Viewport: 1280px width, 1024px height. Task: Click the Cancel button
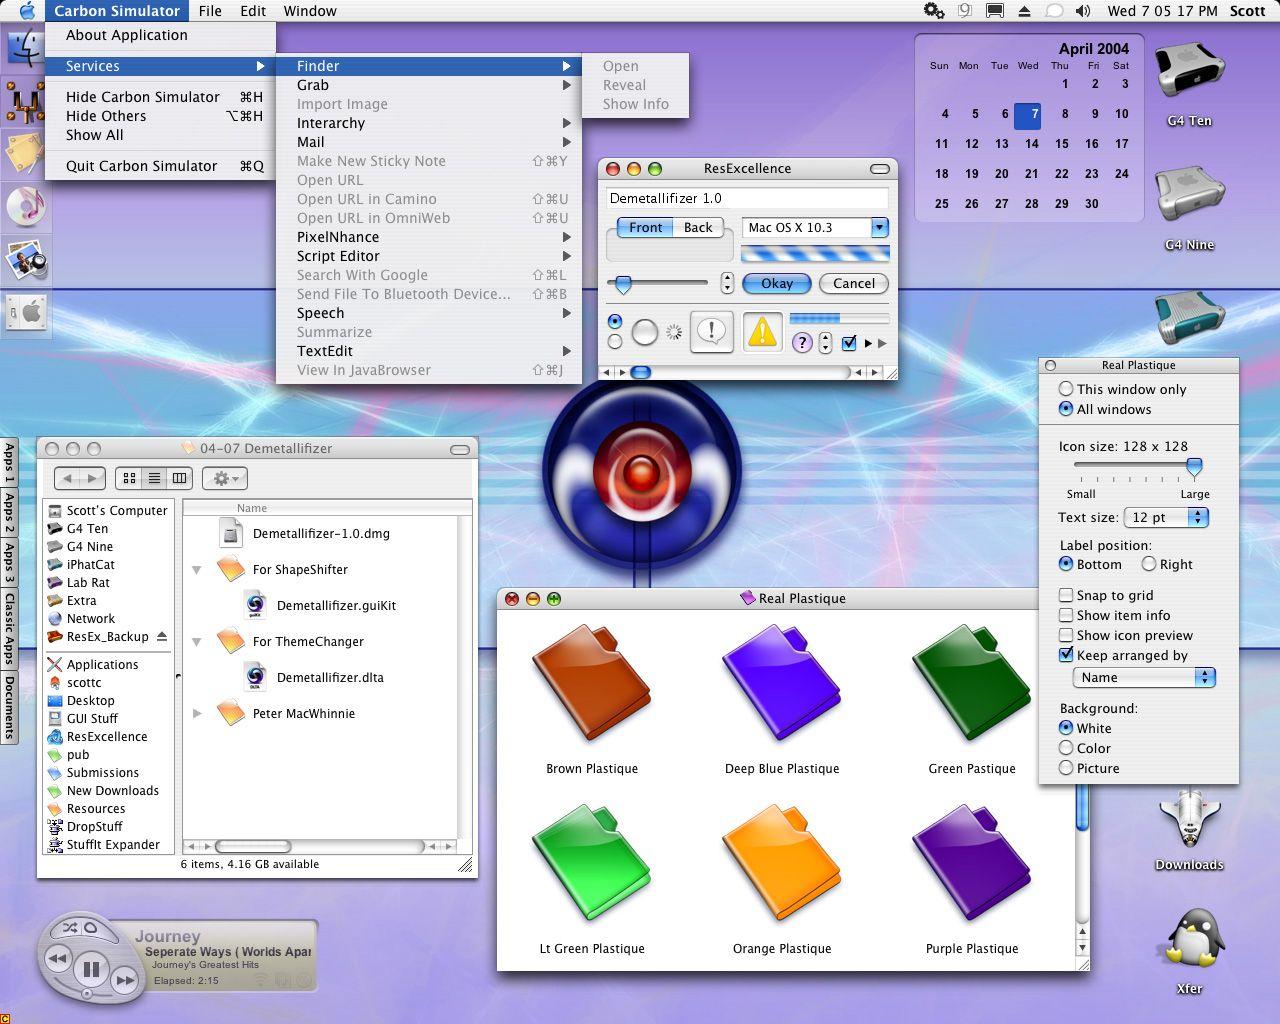[854, 283]
